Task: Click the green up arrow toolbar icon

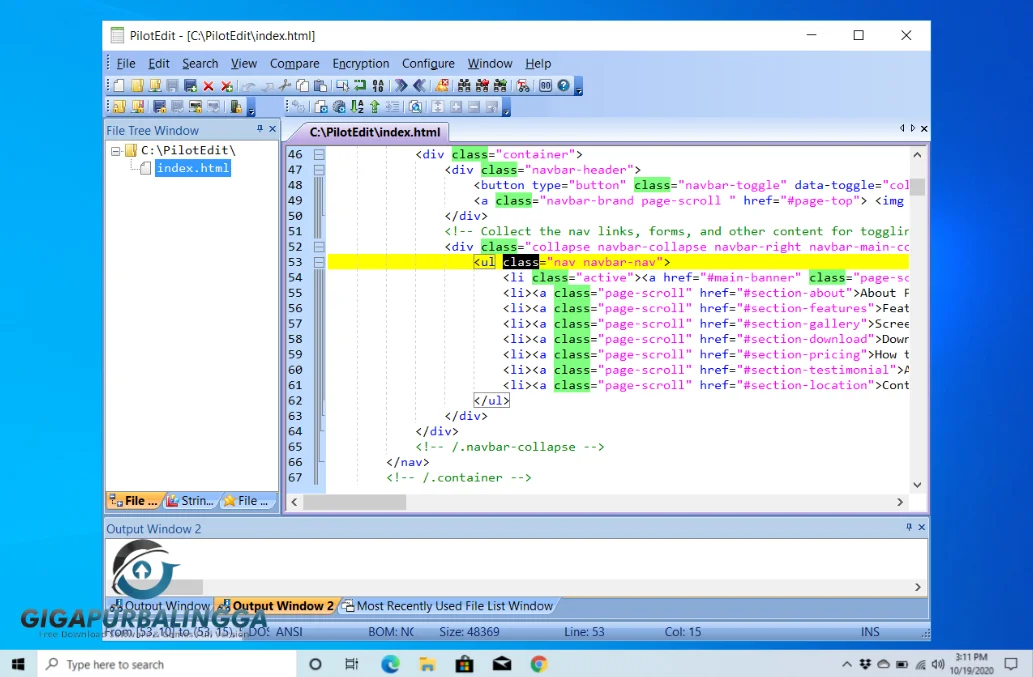Action: pyautogui.click(x=375, y=107)
